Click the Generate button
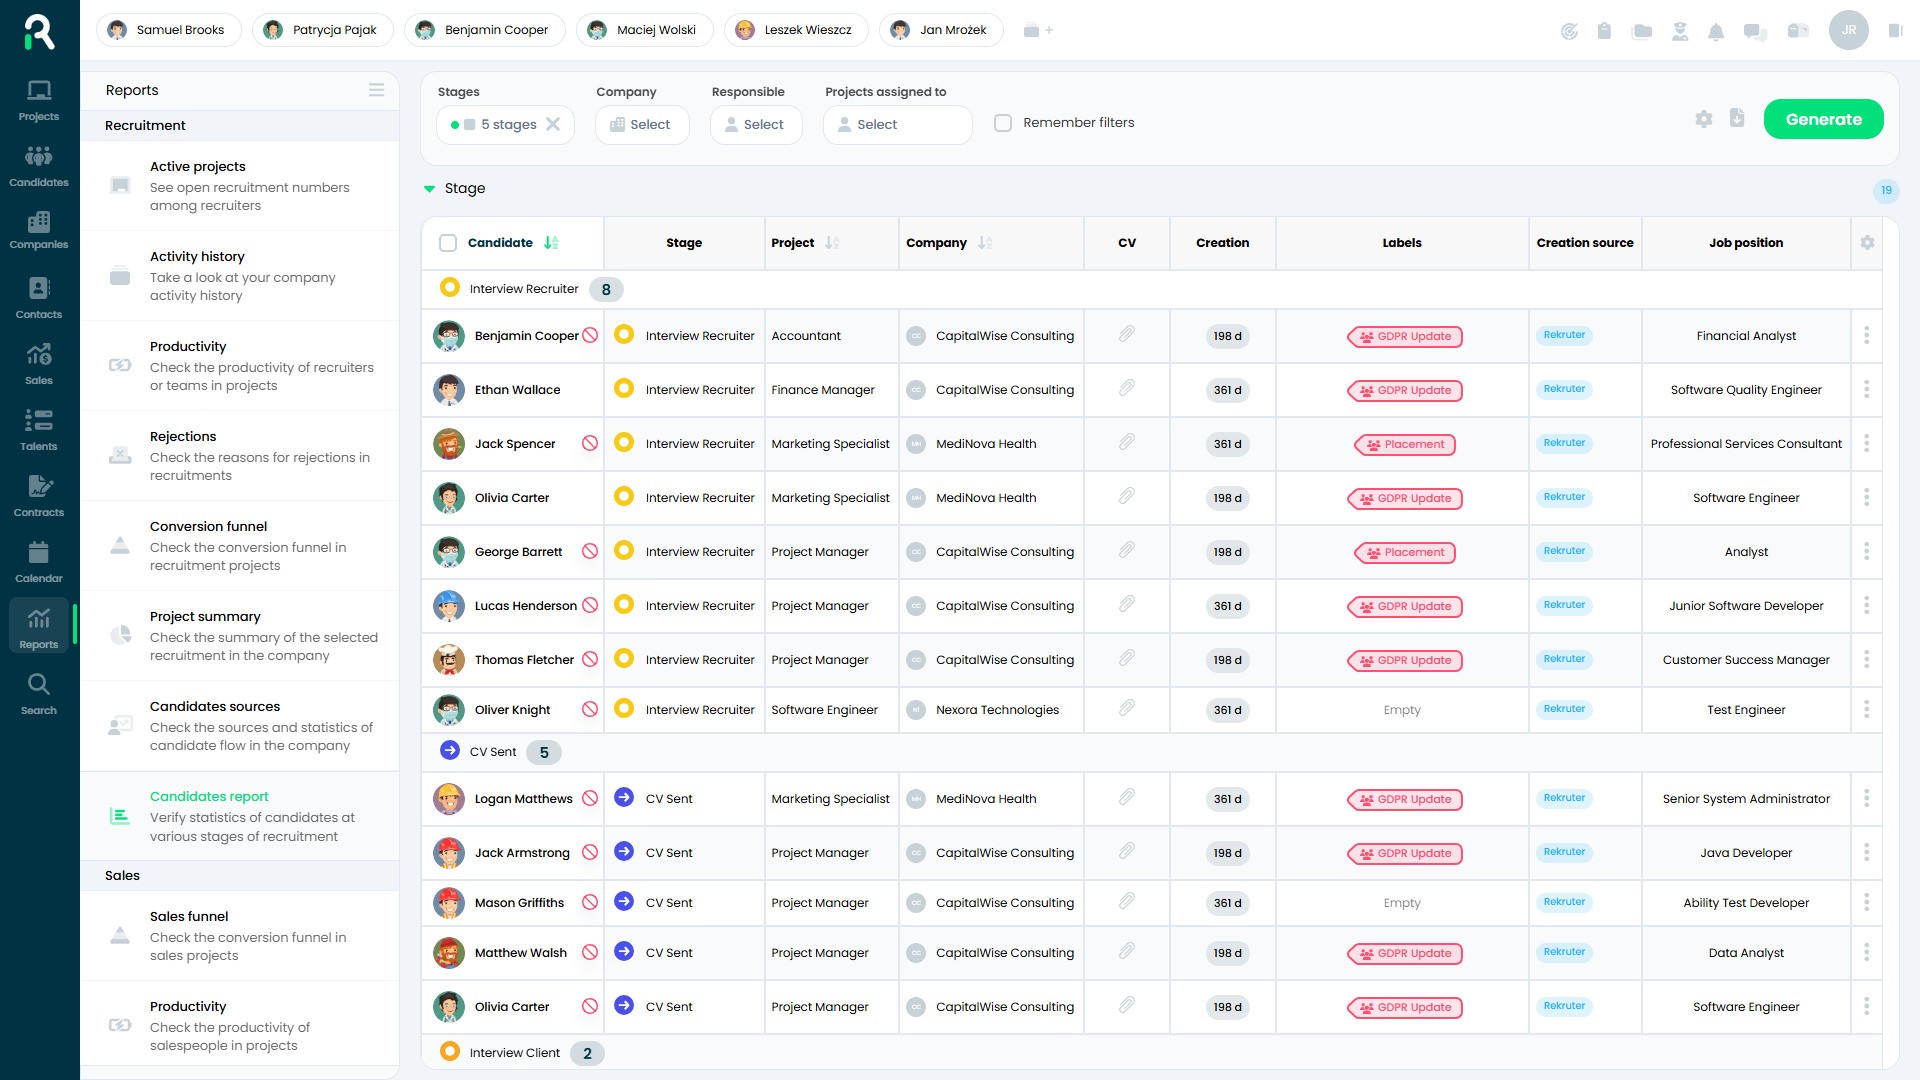1920x1080 pixels. [1823, 119]
